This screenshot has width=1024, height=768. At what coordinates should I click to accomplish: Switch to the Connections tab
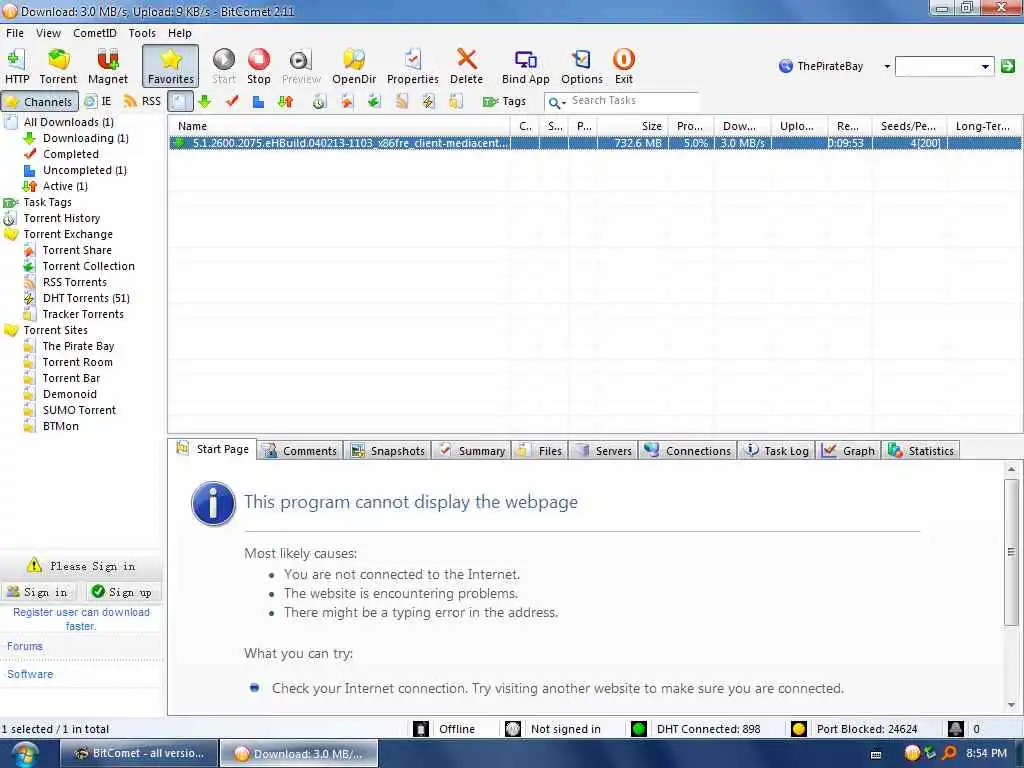688,451
